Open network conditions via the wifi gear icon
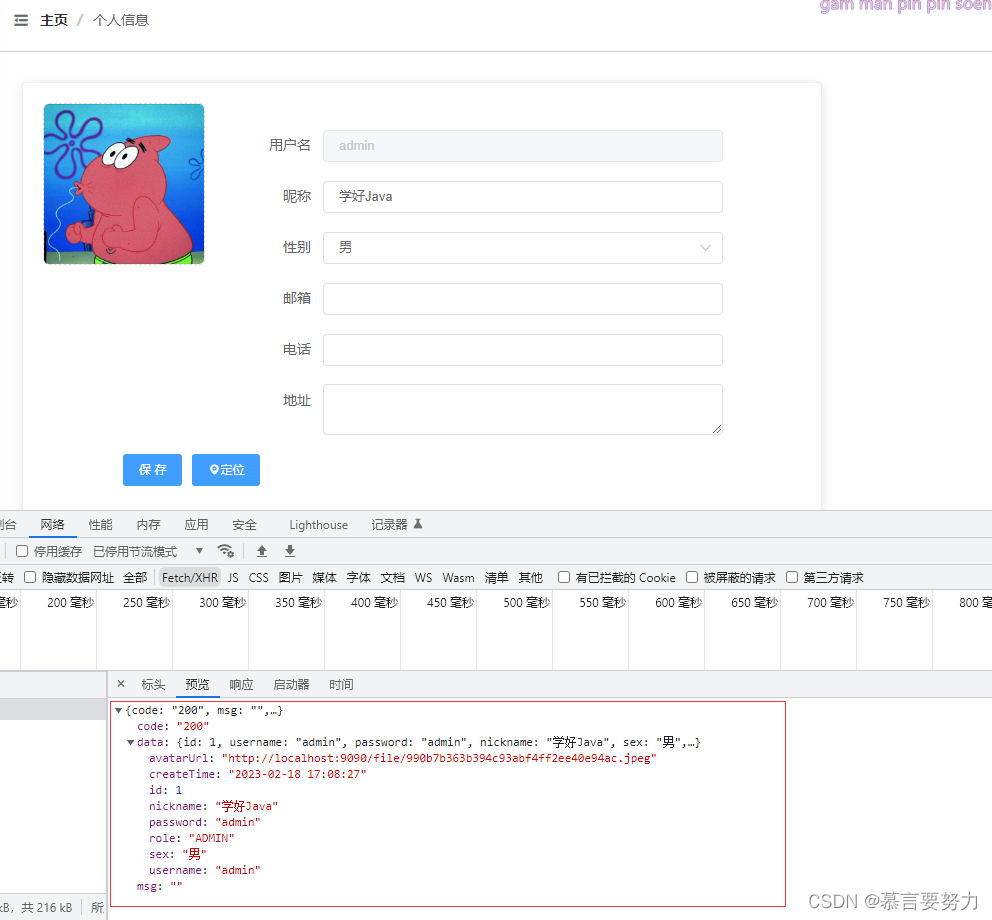 225,551
